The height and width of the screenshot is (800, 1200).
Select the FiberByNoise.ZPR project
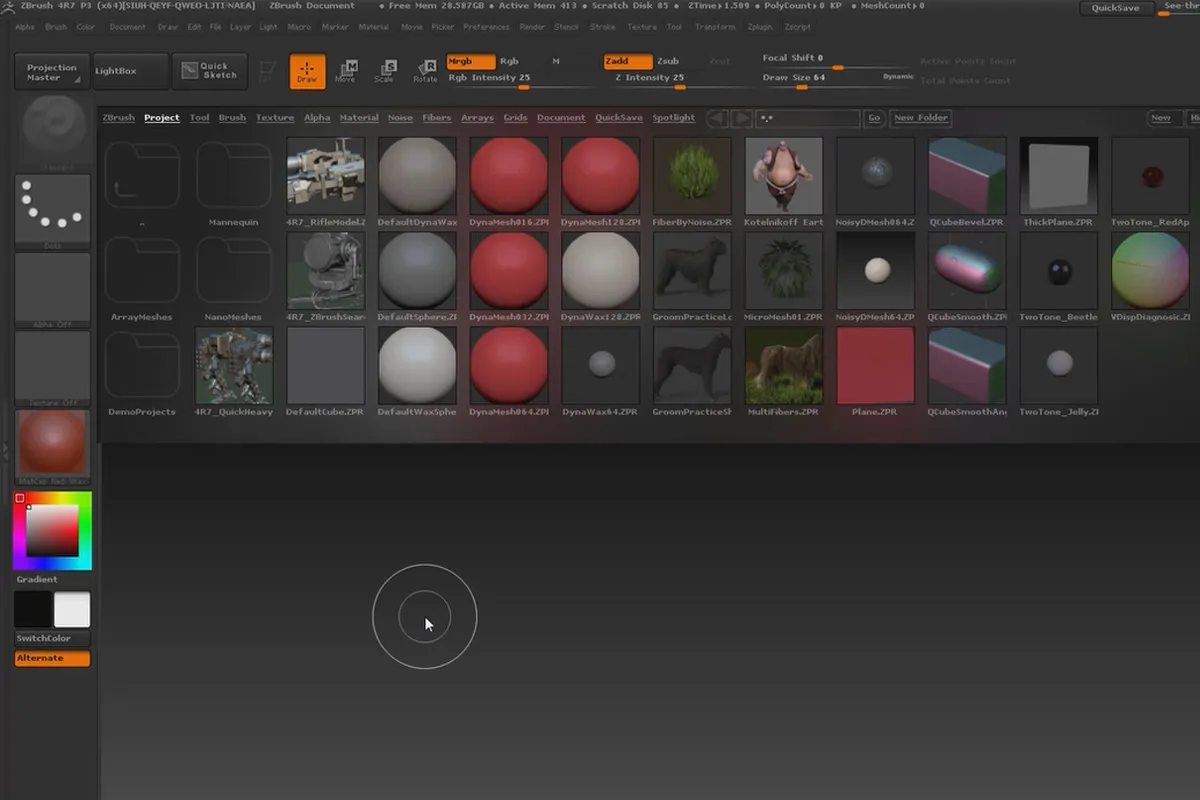(692, 177)
